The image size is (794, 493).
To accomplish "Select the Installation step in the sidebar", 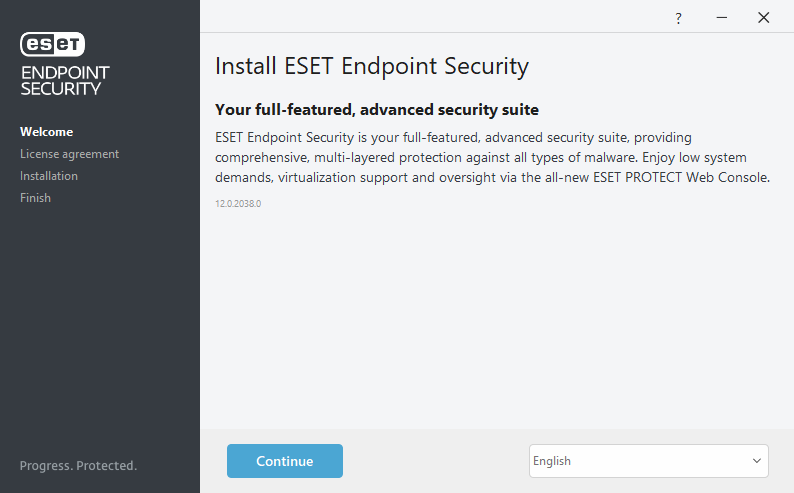I will click(49, 176).
